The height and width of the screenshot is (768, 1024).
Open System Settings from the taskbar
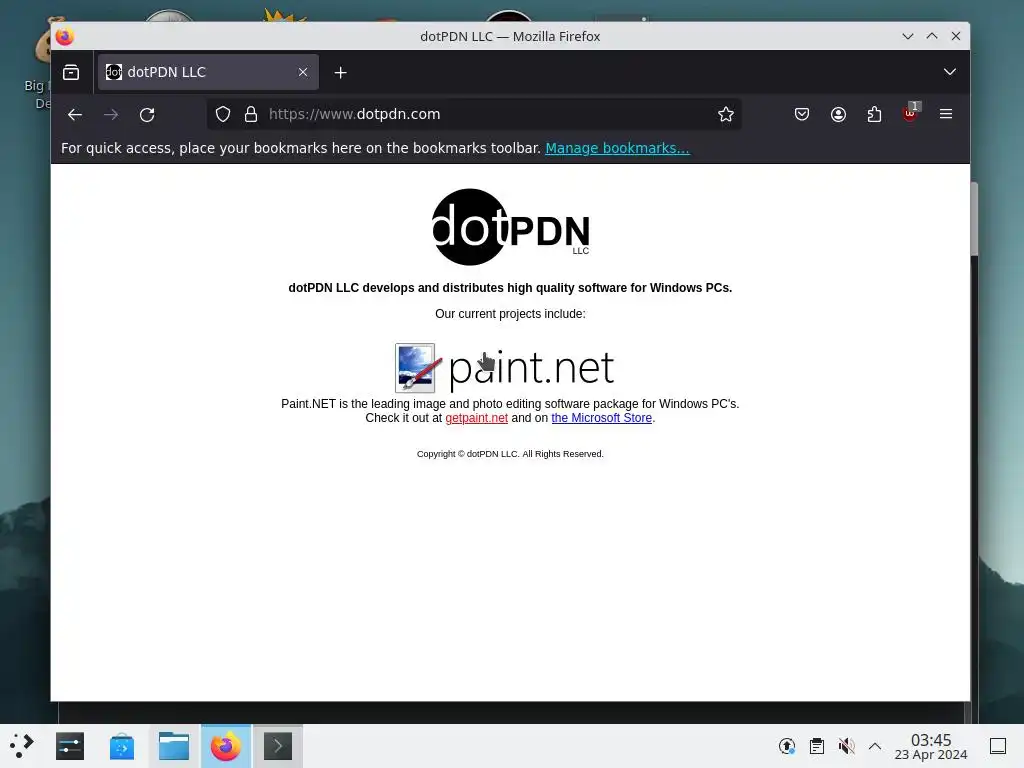[70, 746]
